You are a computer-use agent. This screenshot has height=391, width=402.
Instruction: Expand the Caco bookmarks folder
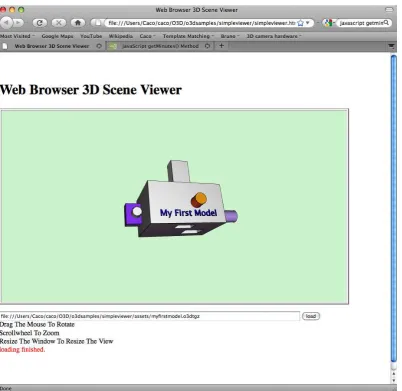point(147,36)
